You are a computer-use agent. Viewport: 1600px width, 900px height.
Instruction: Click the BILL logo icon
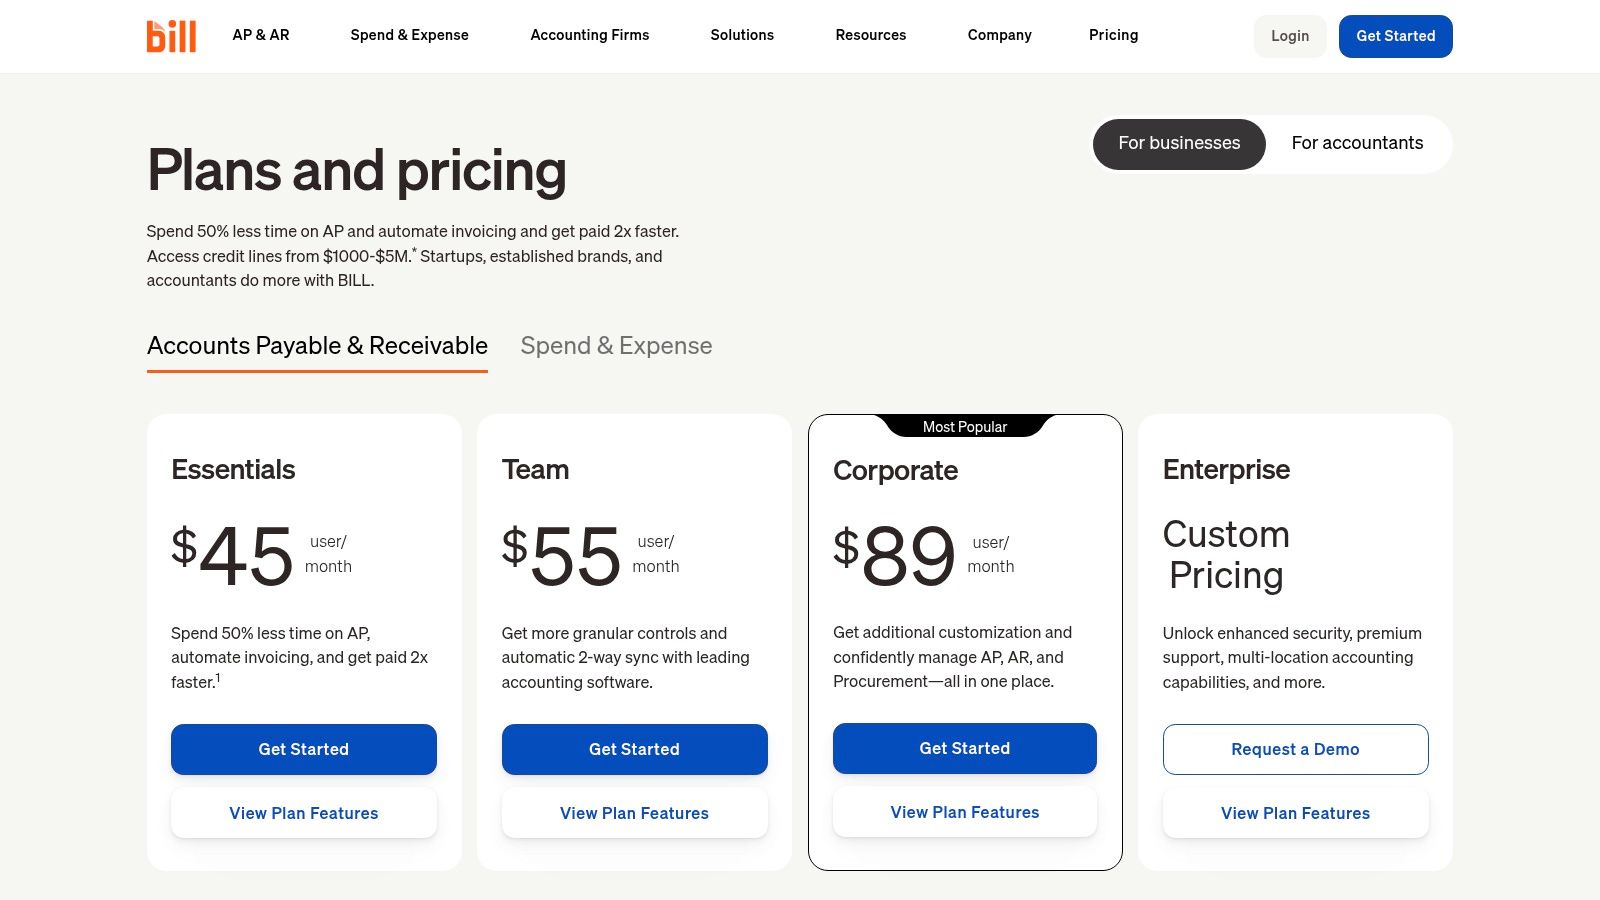[171, 36]
